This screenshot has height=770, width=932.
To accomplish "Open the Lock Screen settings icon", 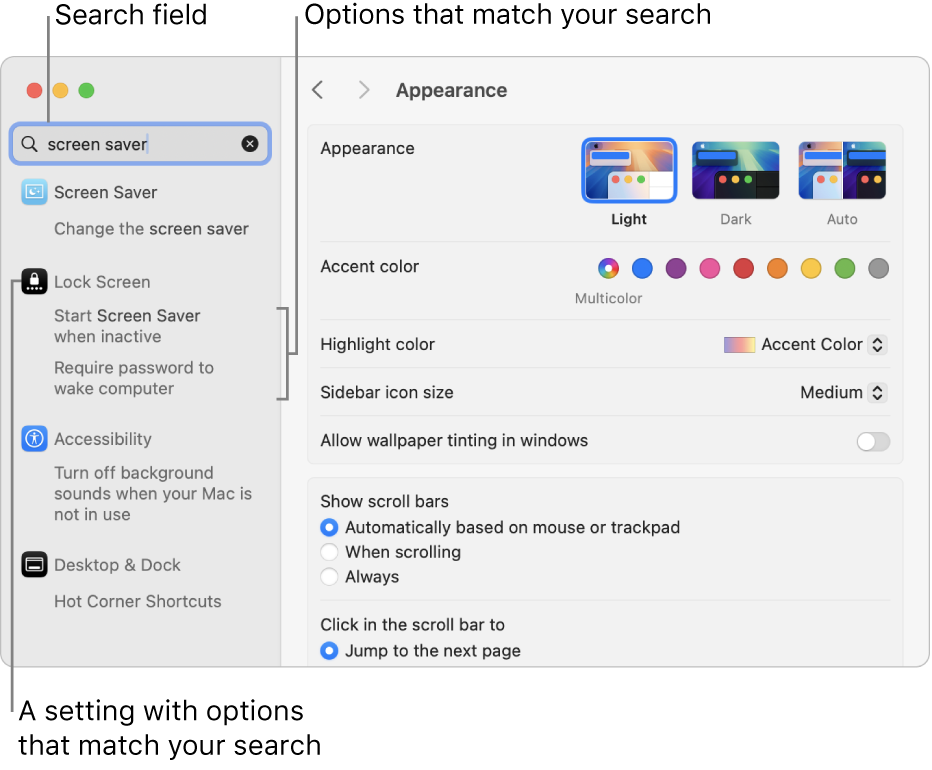I will [x=35, y=282].
